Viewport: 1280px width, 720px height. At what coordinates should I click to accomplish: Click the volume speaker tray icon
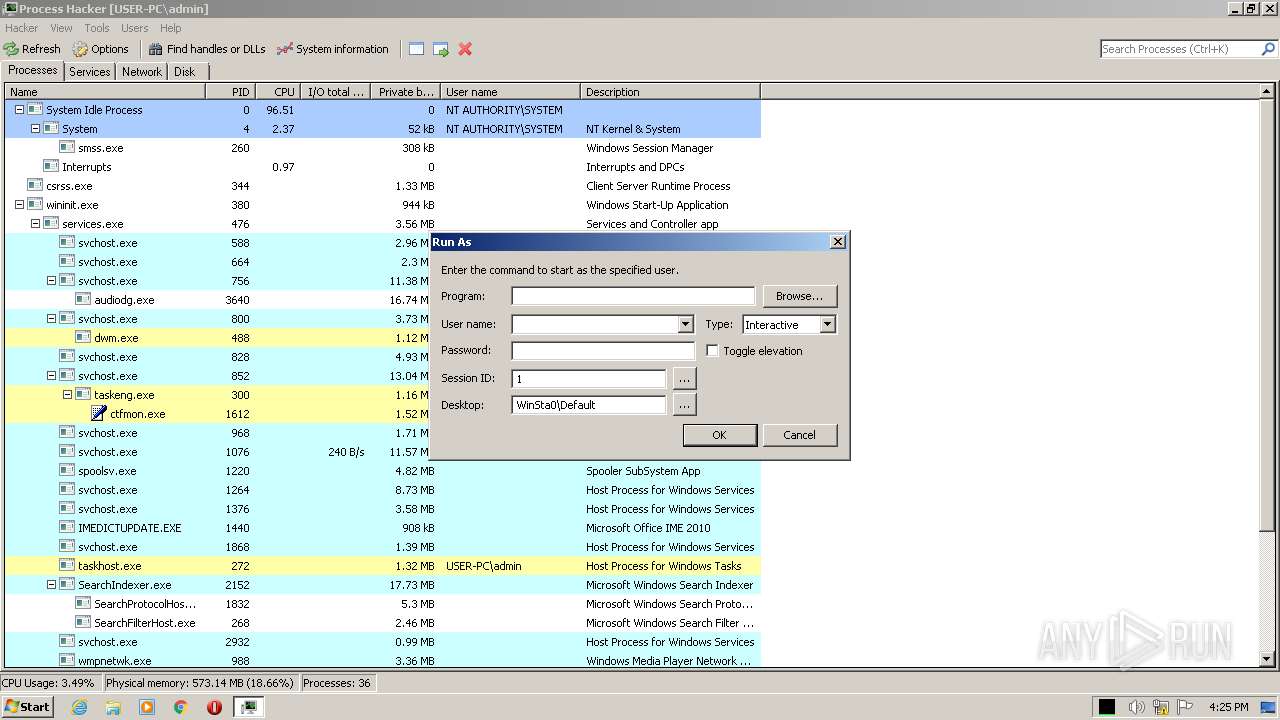point(1136,707)
